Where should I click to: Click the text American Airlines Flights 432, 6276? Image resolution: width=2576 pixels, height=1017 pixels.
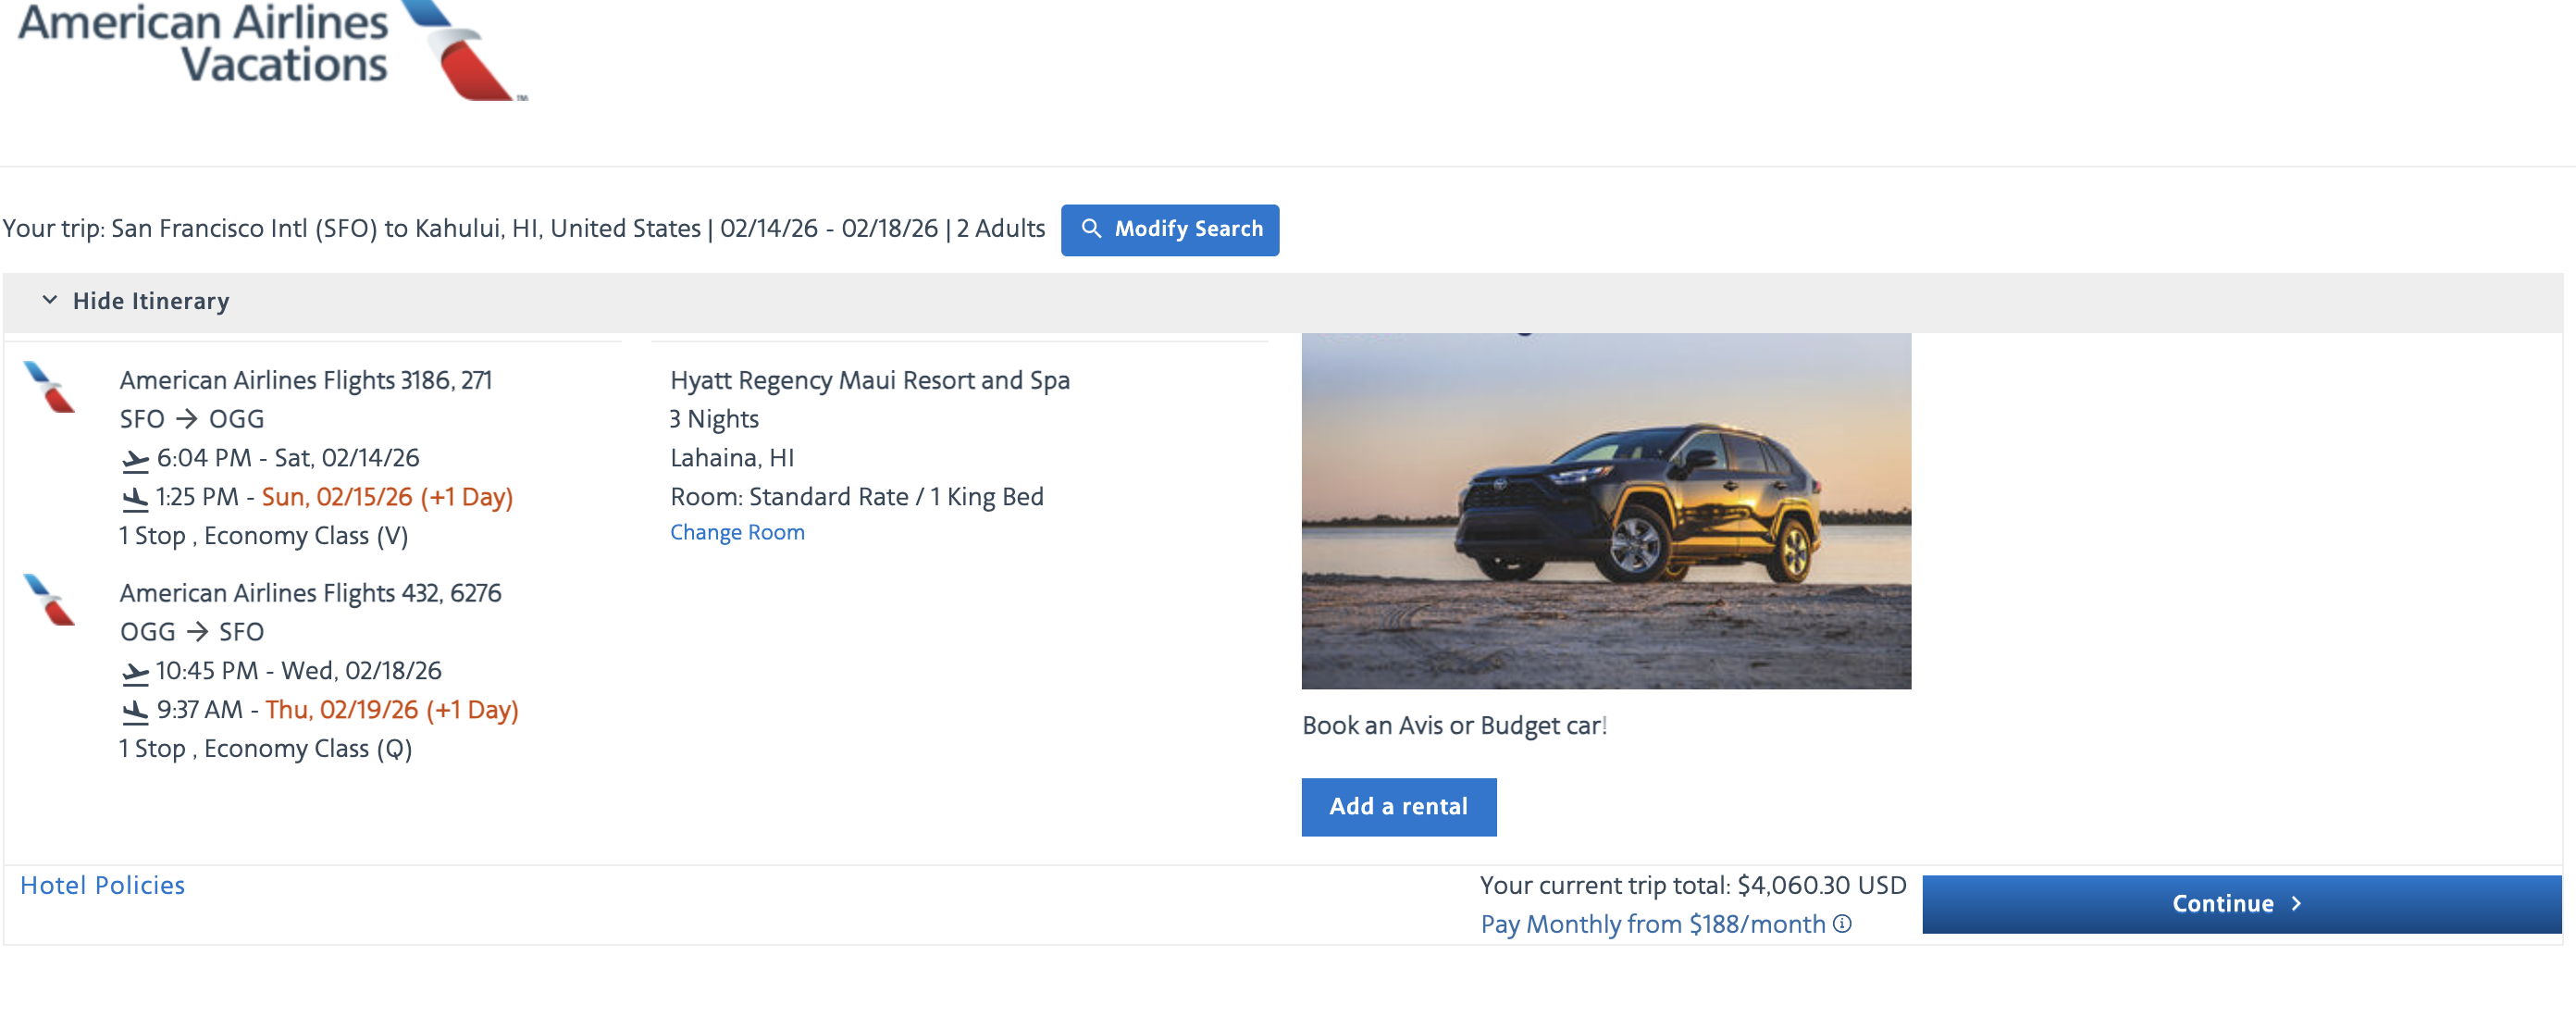pyautogui.click(x=311, y=593)
